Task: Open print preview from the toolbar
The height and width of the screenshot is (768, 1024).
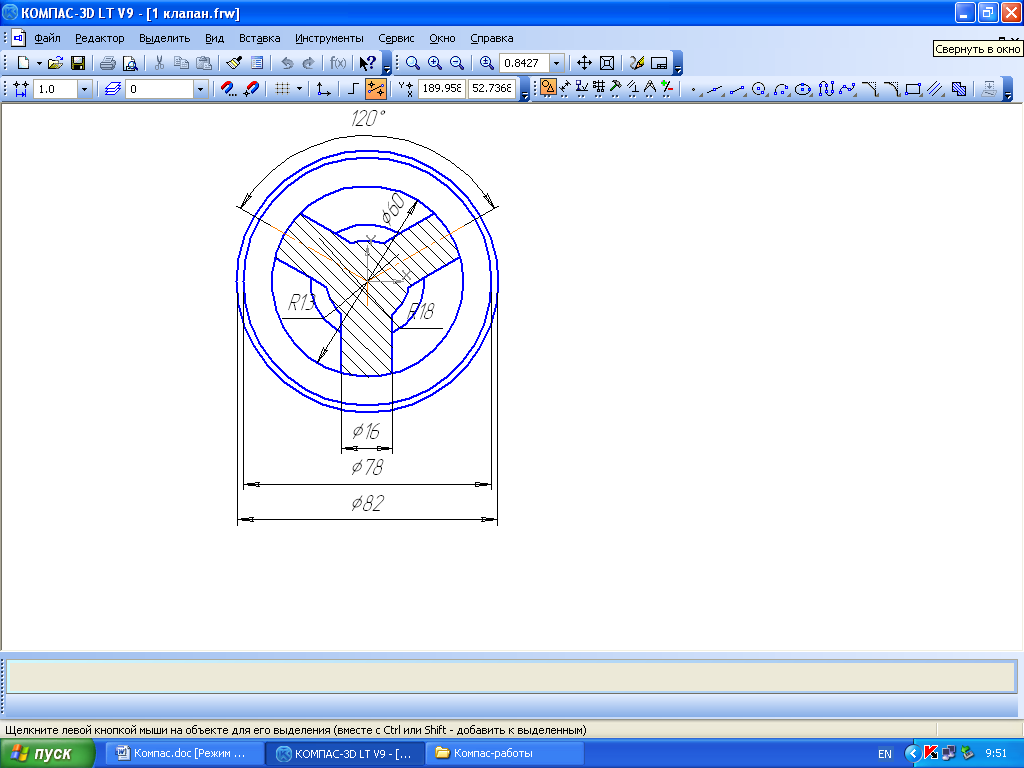Action: click(x=129, y=63)
